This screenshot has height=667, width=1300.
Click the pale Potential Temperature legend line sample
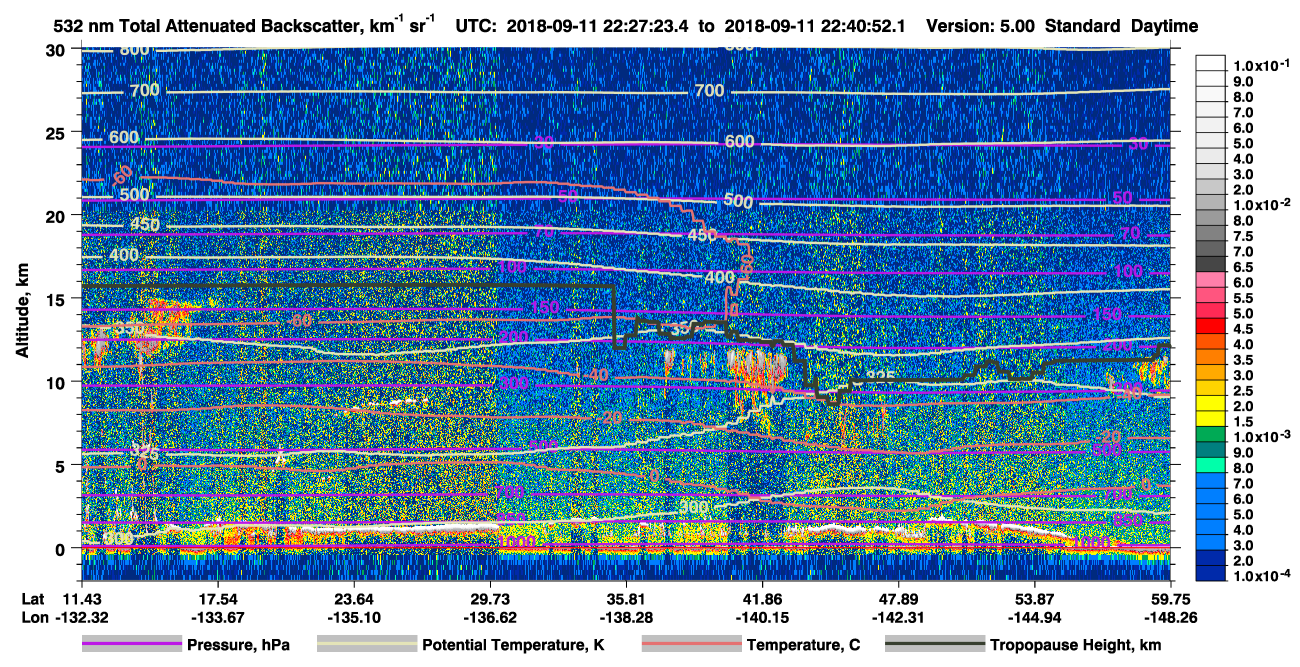366,645
